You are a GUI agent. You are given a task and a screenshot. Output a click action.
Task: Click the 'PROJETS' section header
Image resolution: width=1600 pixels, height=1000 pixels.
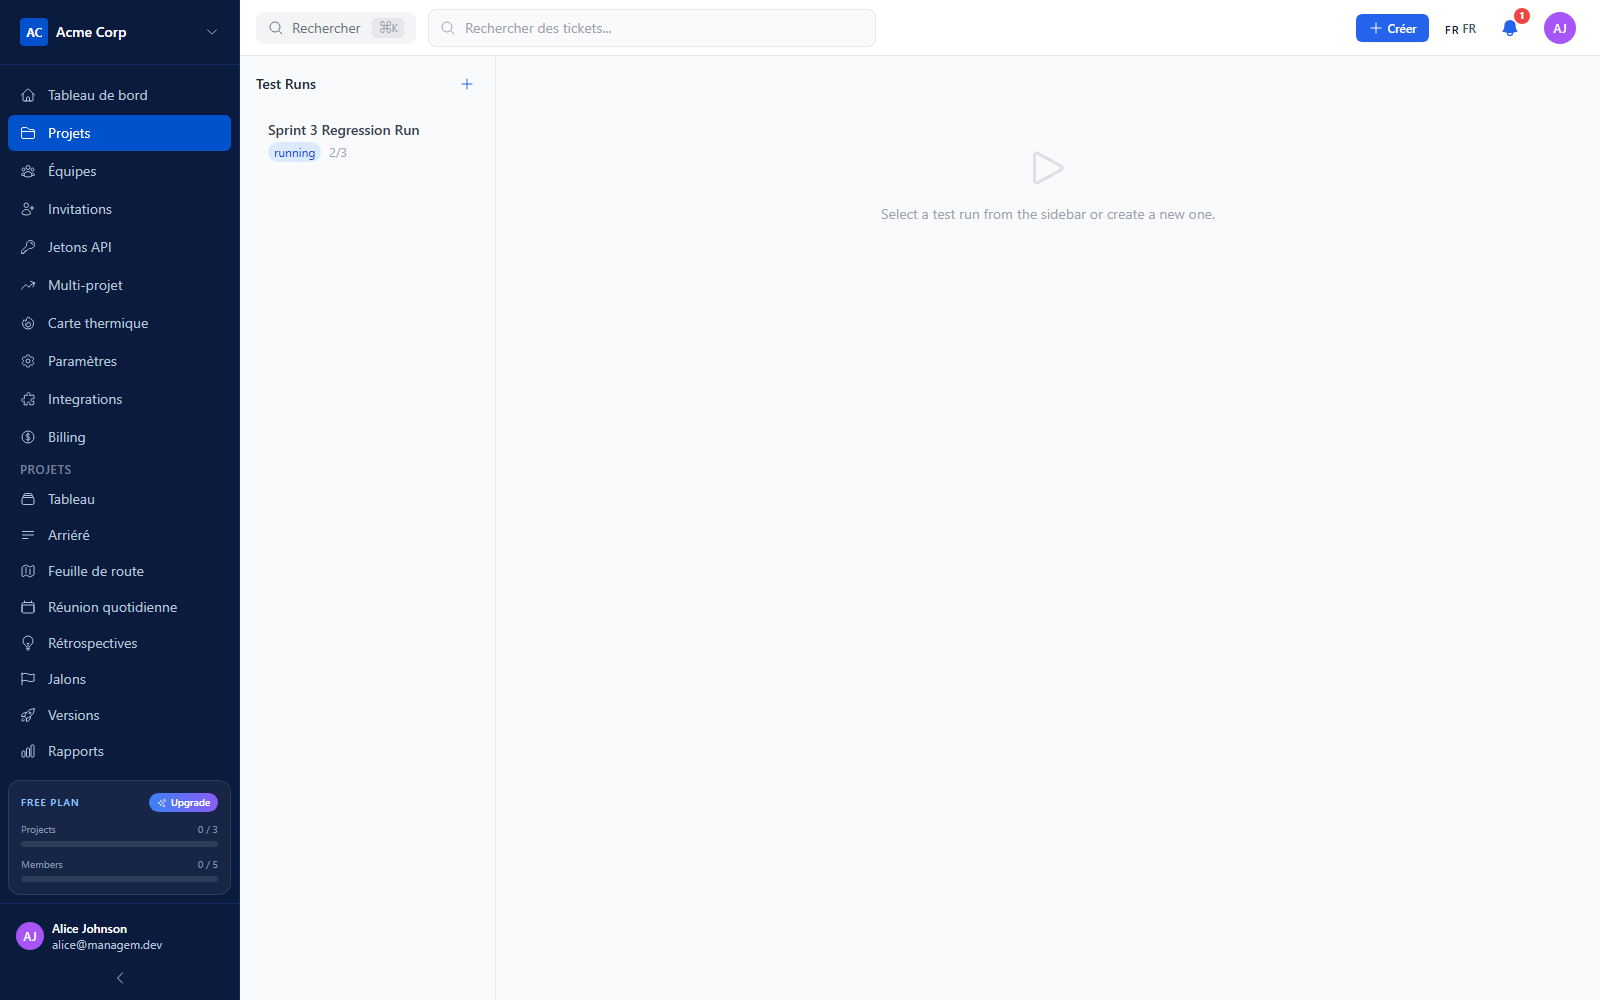tap(46, 469)
